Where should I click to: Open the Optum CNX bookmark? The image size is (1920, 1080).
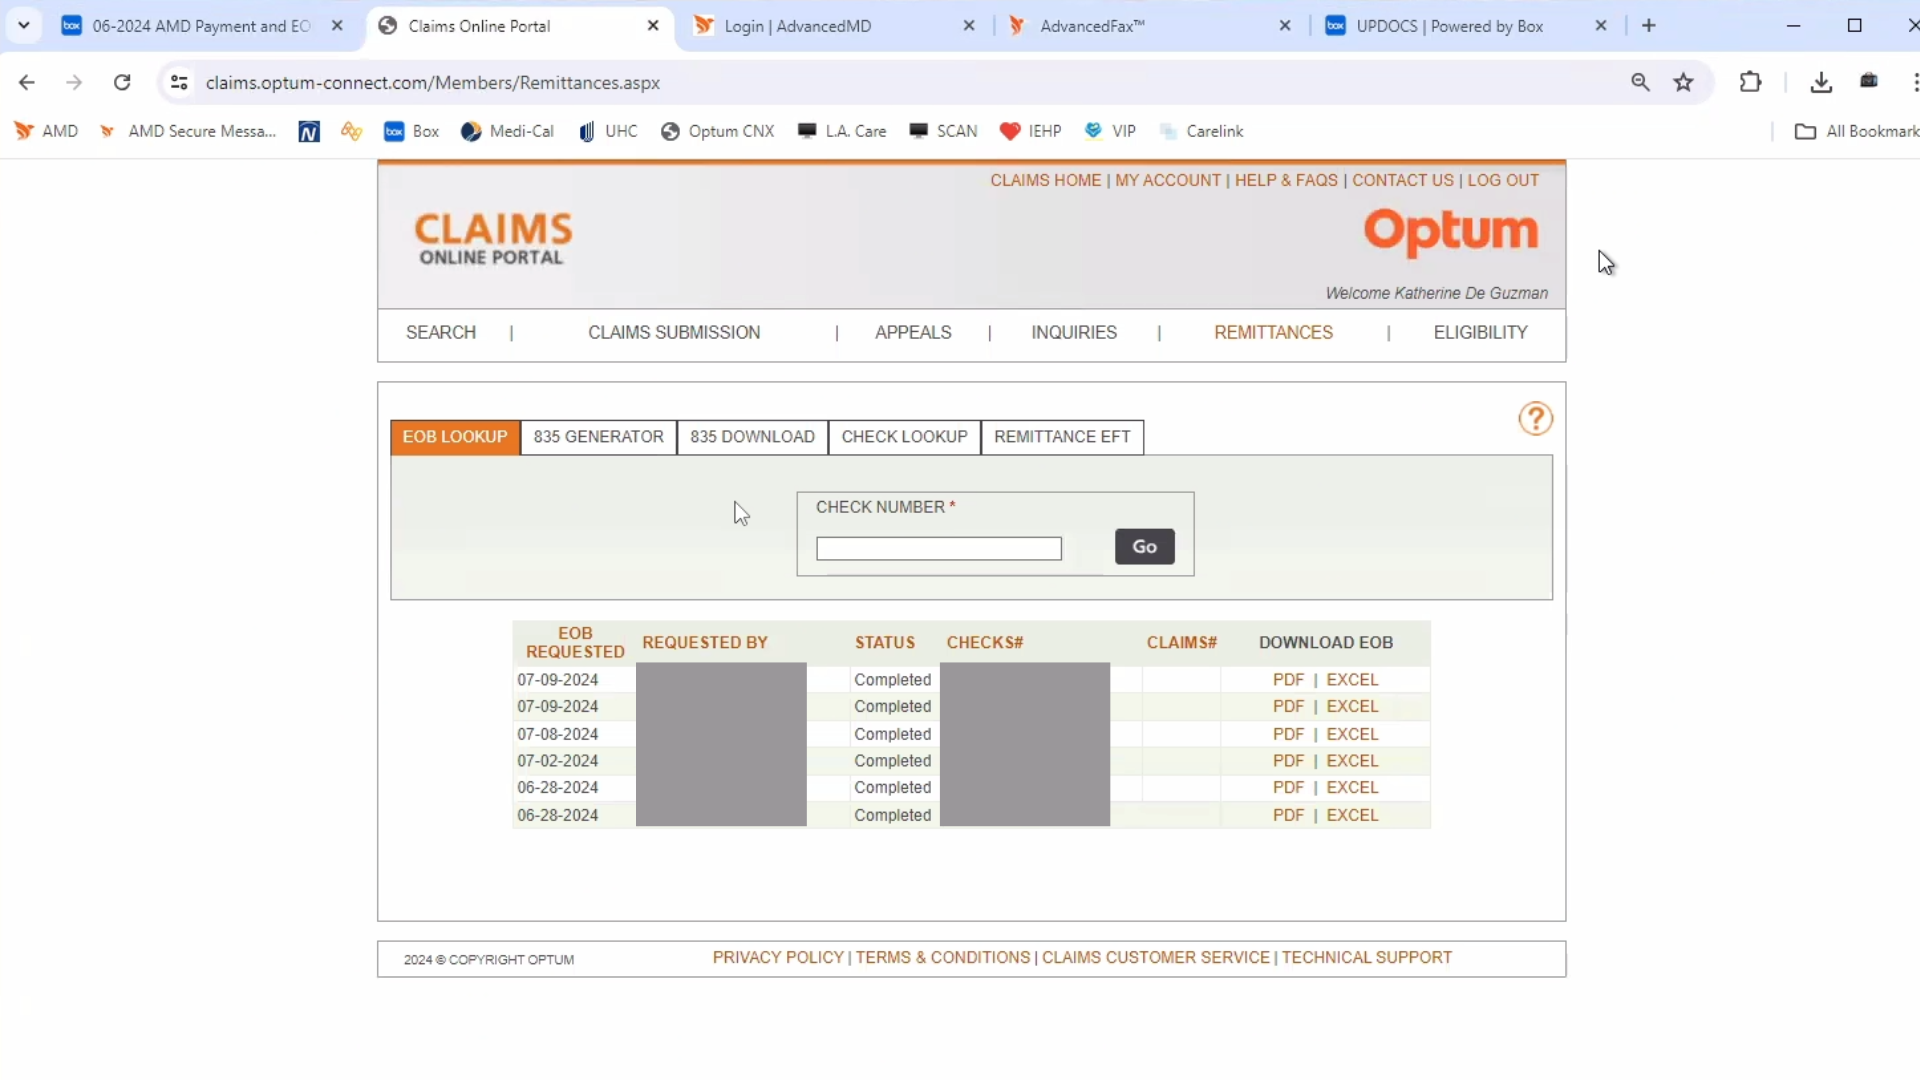717,131
